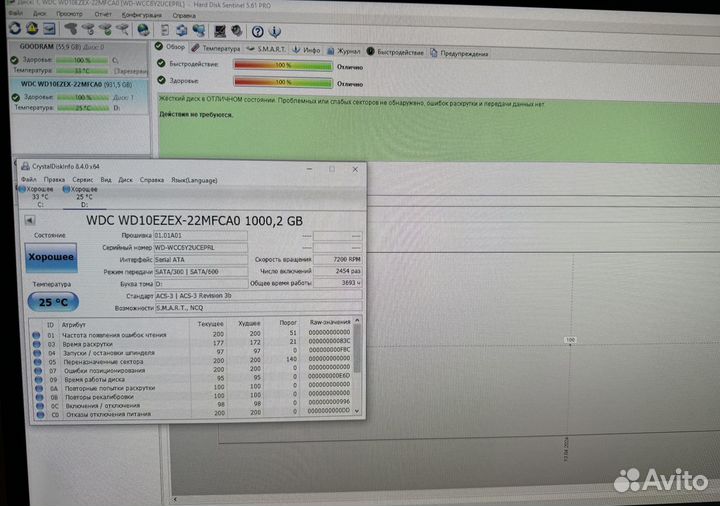Image resolution: width=720 pixels, height=506 pixels.
Task: Click the Быстродействие 100% performance bar
Action: point(283,66)
